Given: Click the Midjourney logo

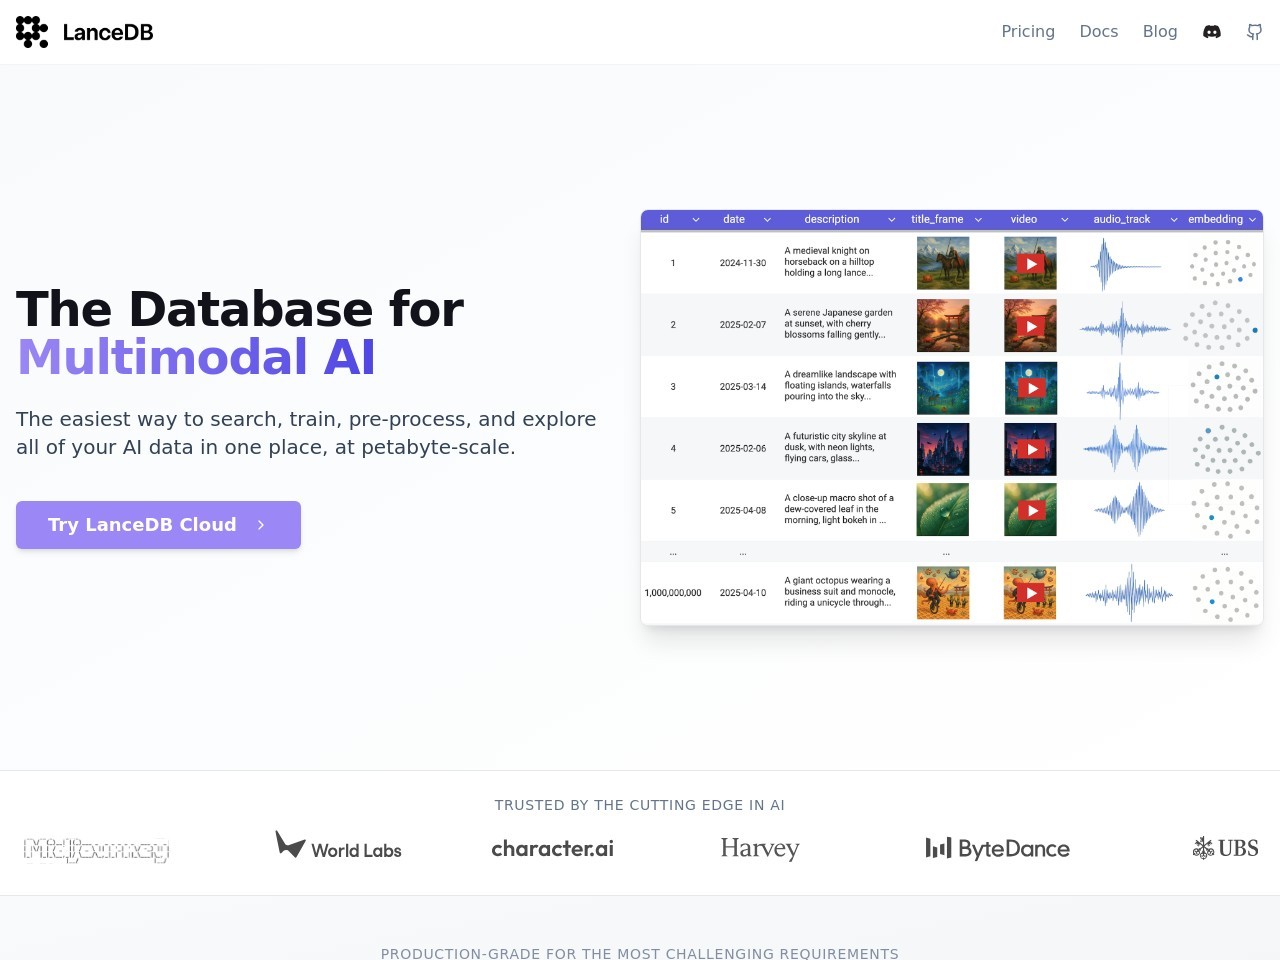Looking at the screenshot, I should point(96,850).
